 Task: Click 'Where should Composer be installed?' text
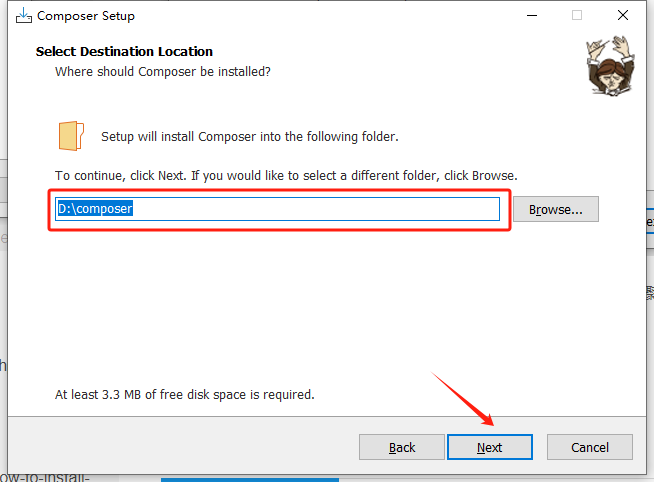pyautogui.click(x=163, y=72)
